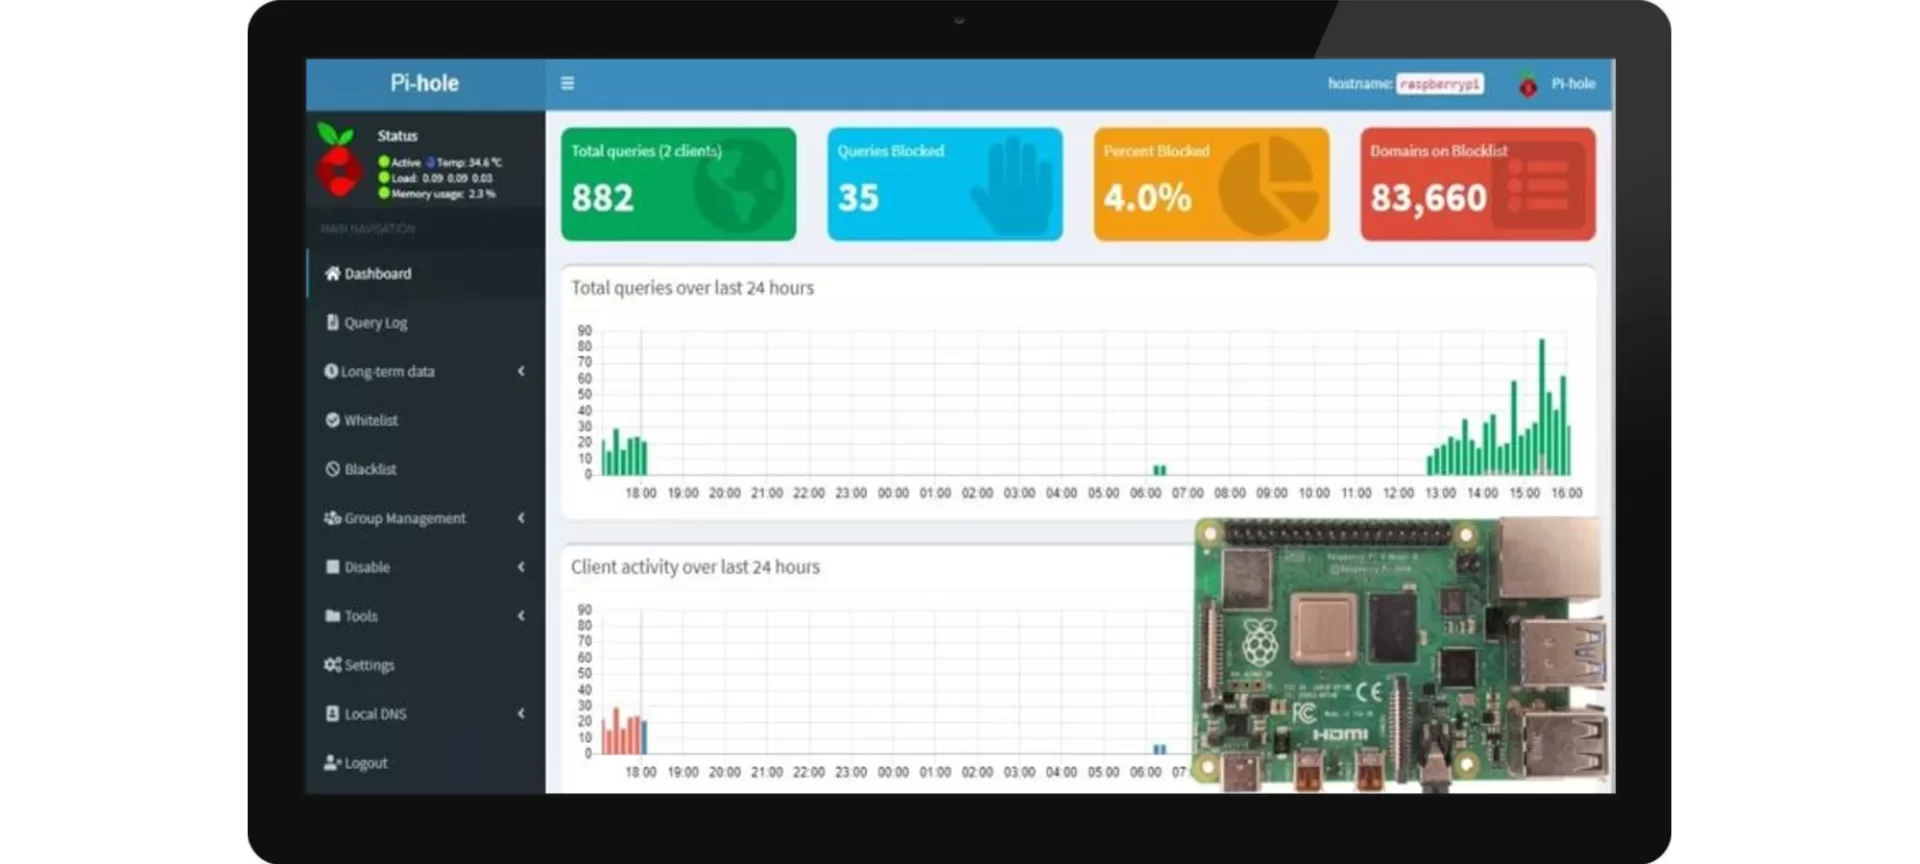Click the Tools folder icon

point(332,616)
